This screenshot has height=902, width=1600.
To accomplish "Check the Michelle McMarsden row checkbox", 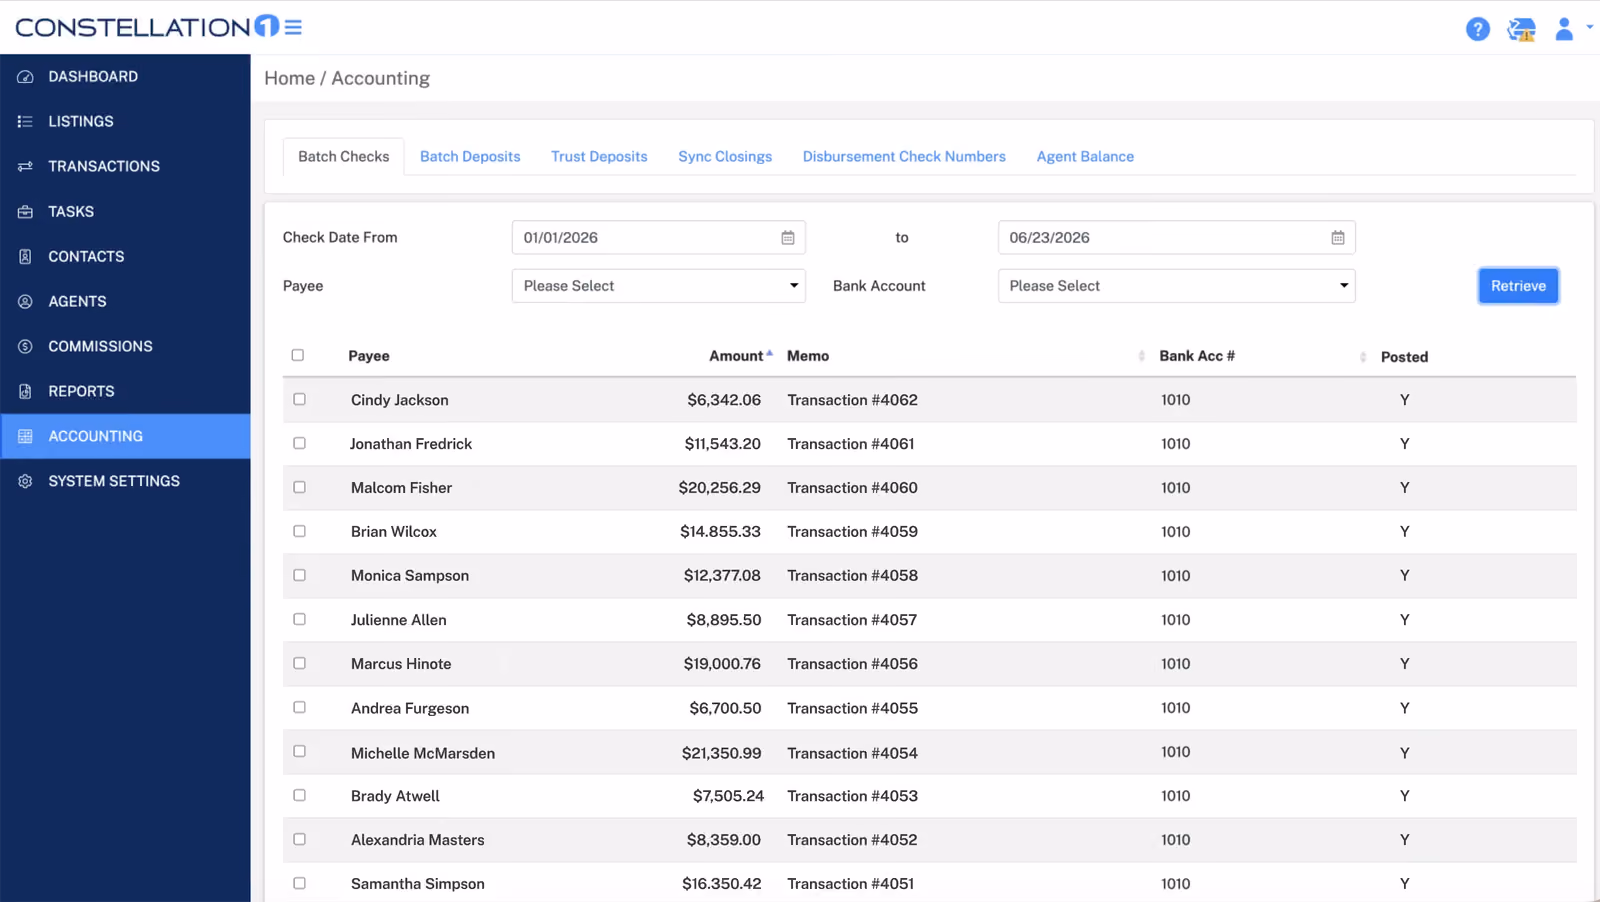I will 299,751.
